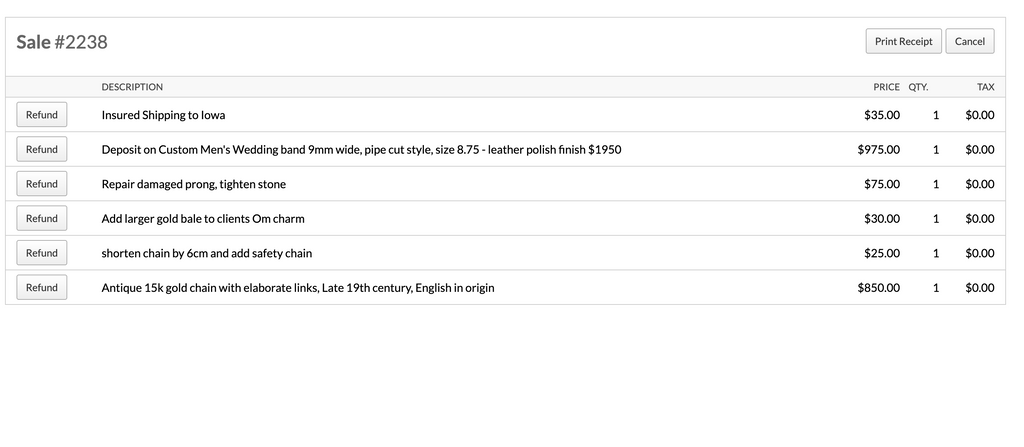1024x447 pixels.
Task: Refund the wedding band deposit line
Action: (42, 149)
